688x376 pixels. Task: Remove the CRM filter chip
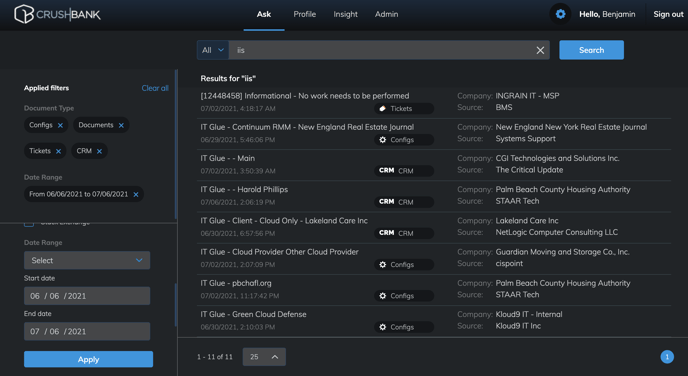[99, 151]
